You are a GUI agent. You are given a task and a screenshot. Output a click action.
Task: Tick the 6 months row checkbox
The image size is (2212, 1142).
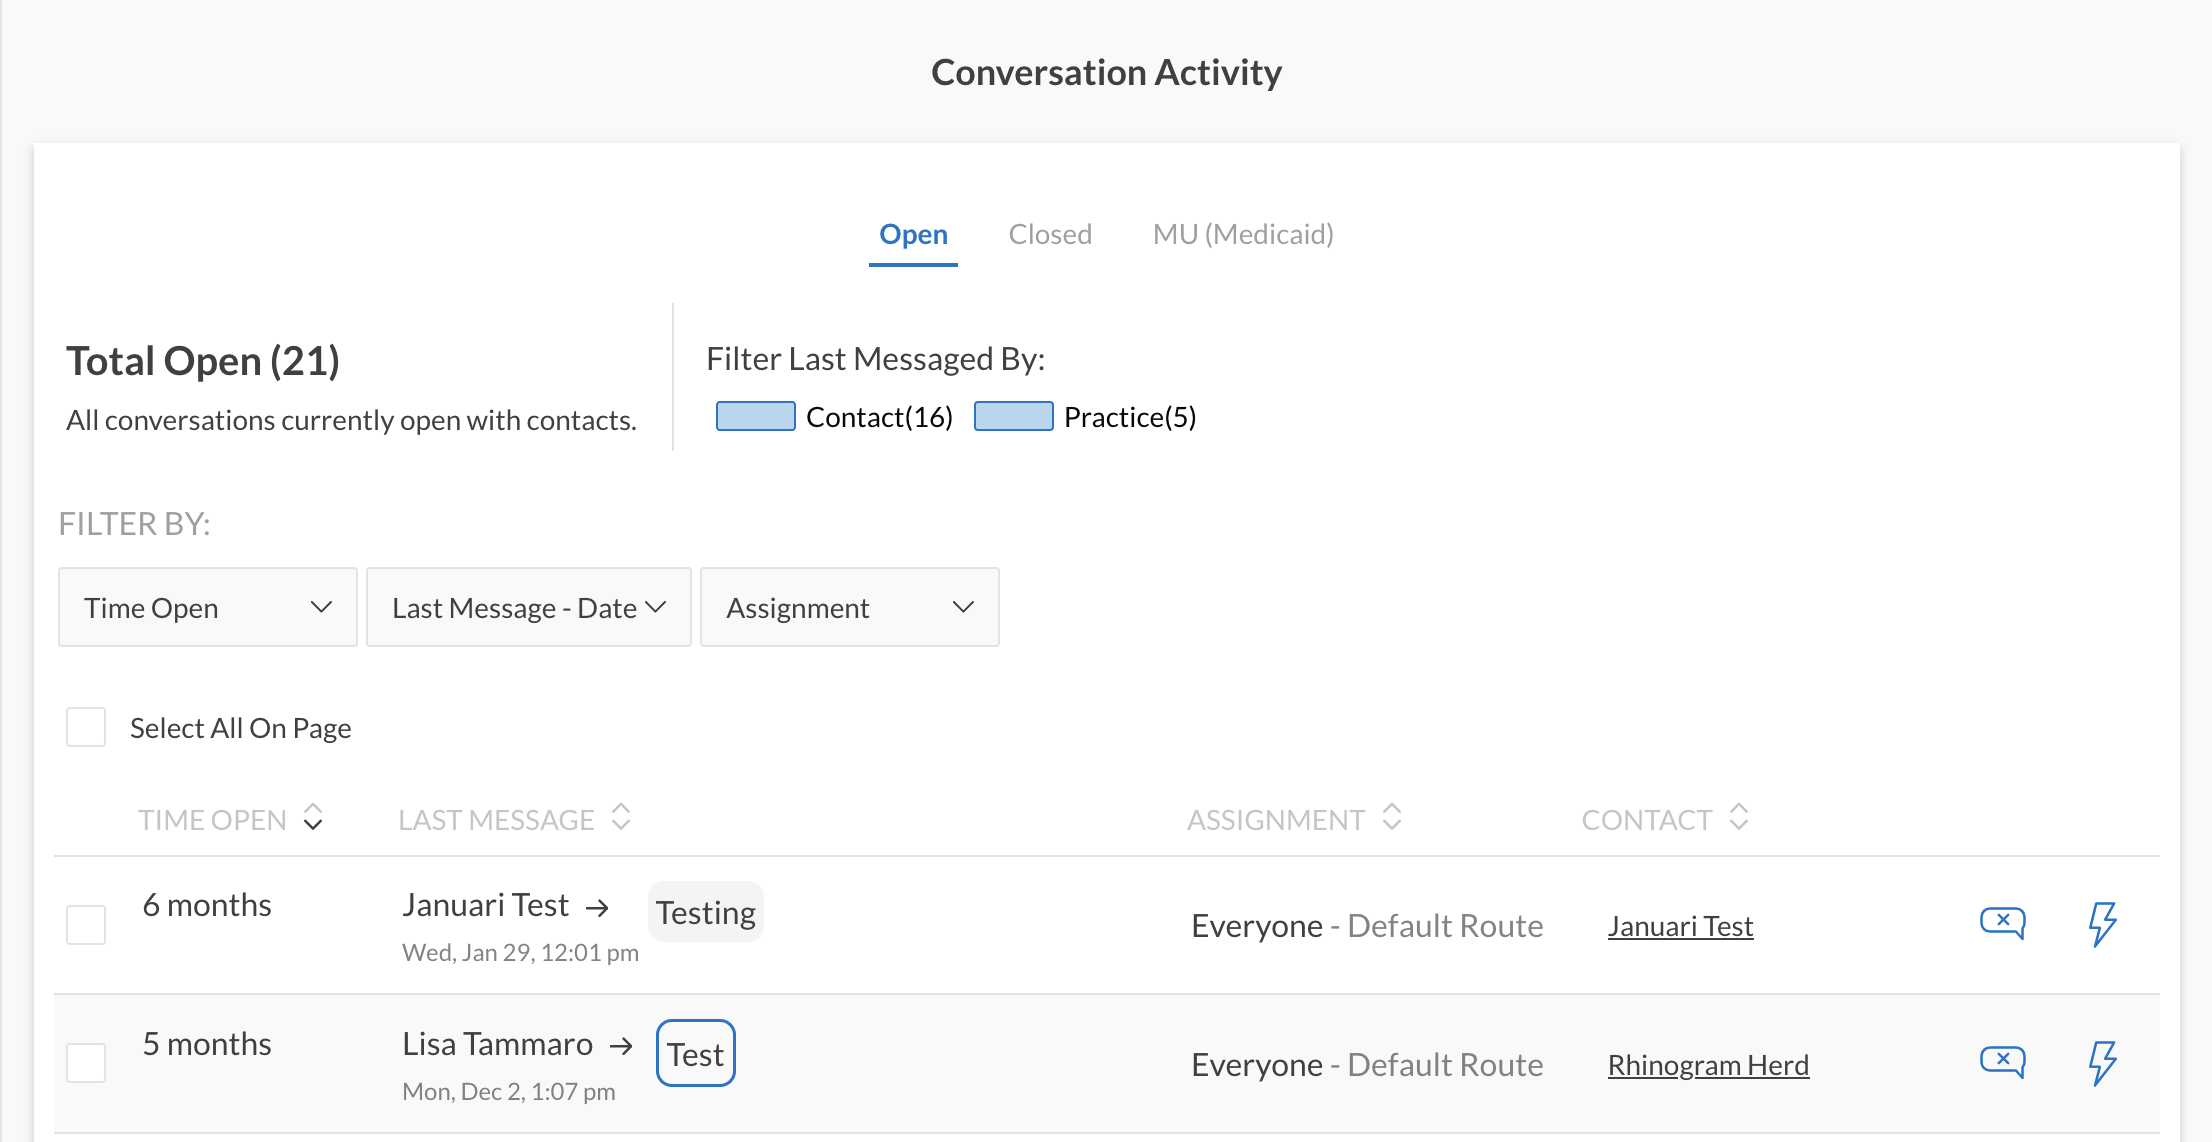86,925
